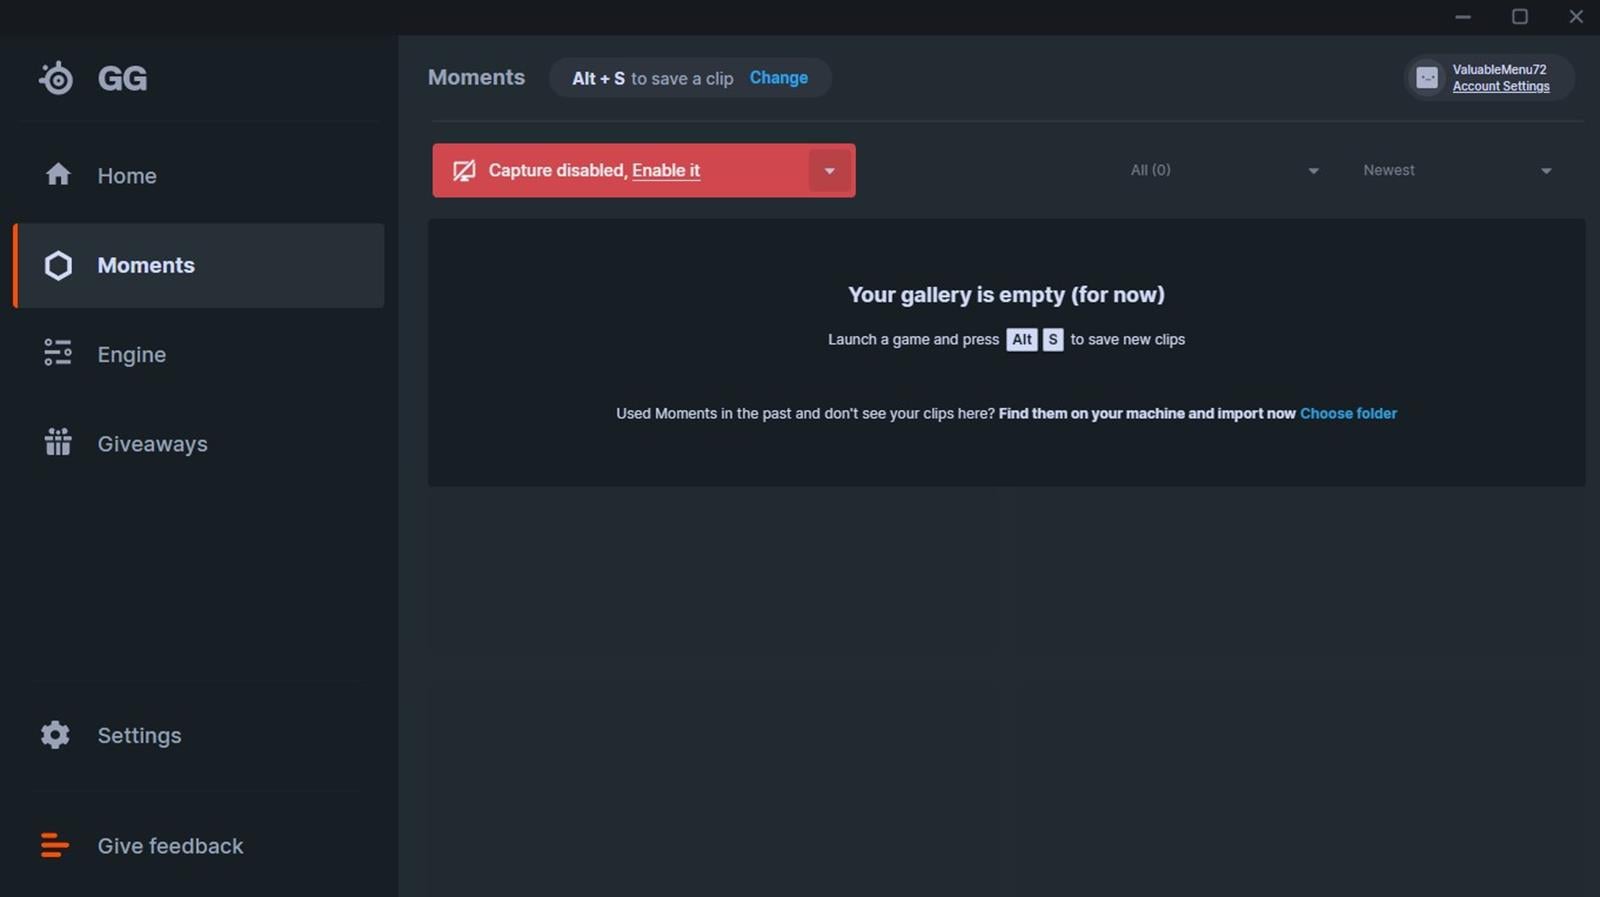Click the Give feedback orange icon
This screenshot has height=897, width=1600.
(54, 845)
